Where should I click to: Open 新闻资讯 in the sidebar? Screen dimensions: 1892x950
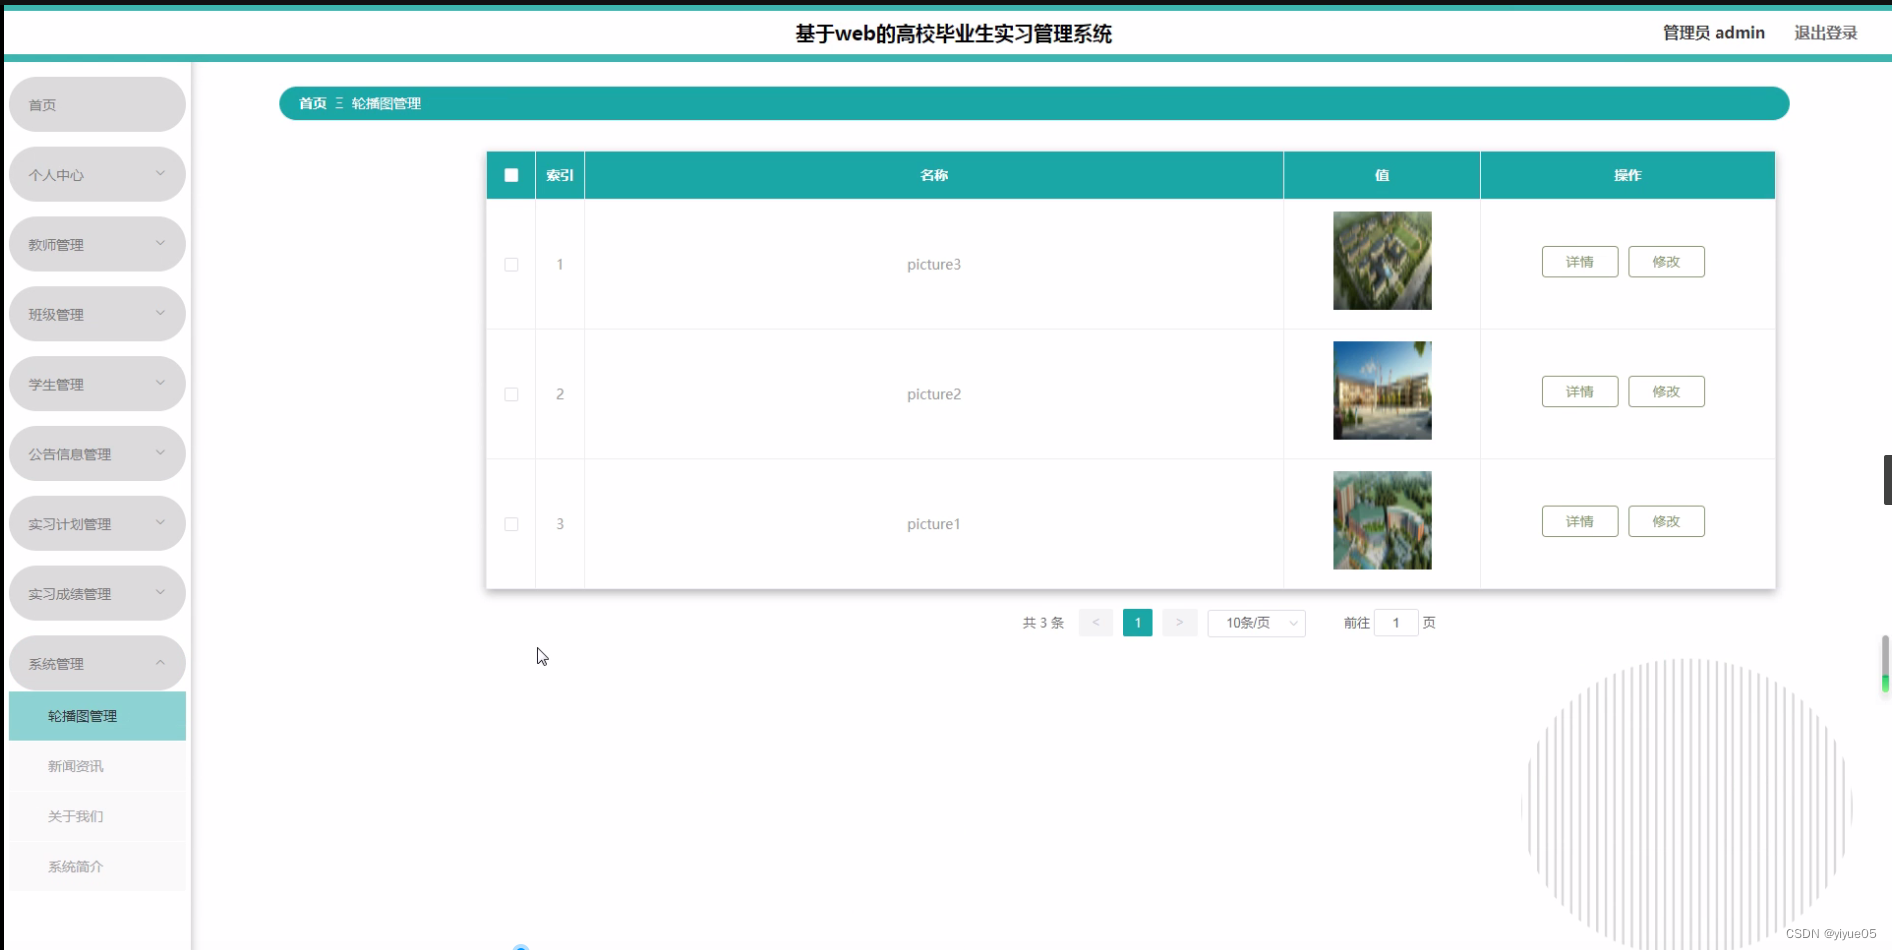pos(76,766)
